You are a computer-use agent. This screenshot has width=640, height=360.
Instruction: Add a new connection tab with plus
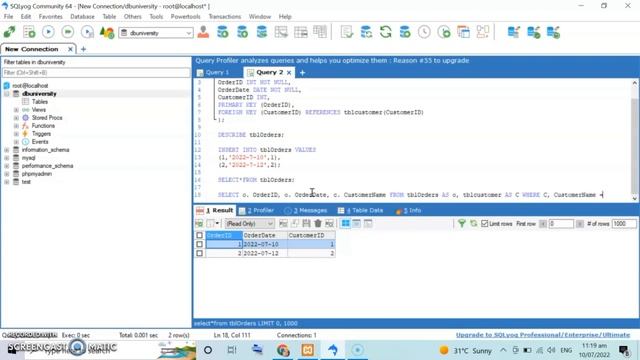(83, 49)
